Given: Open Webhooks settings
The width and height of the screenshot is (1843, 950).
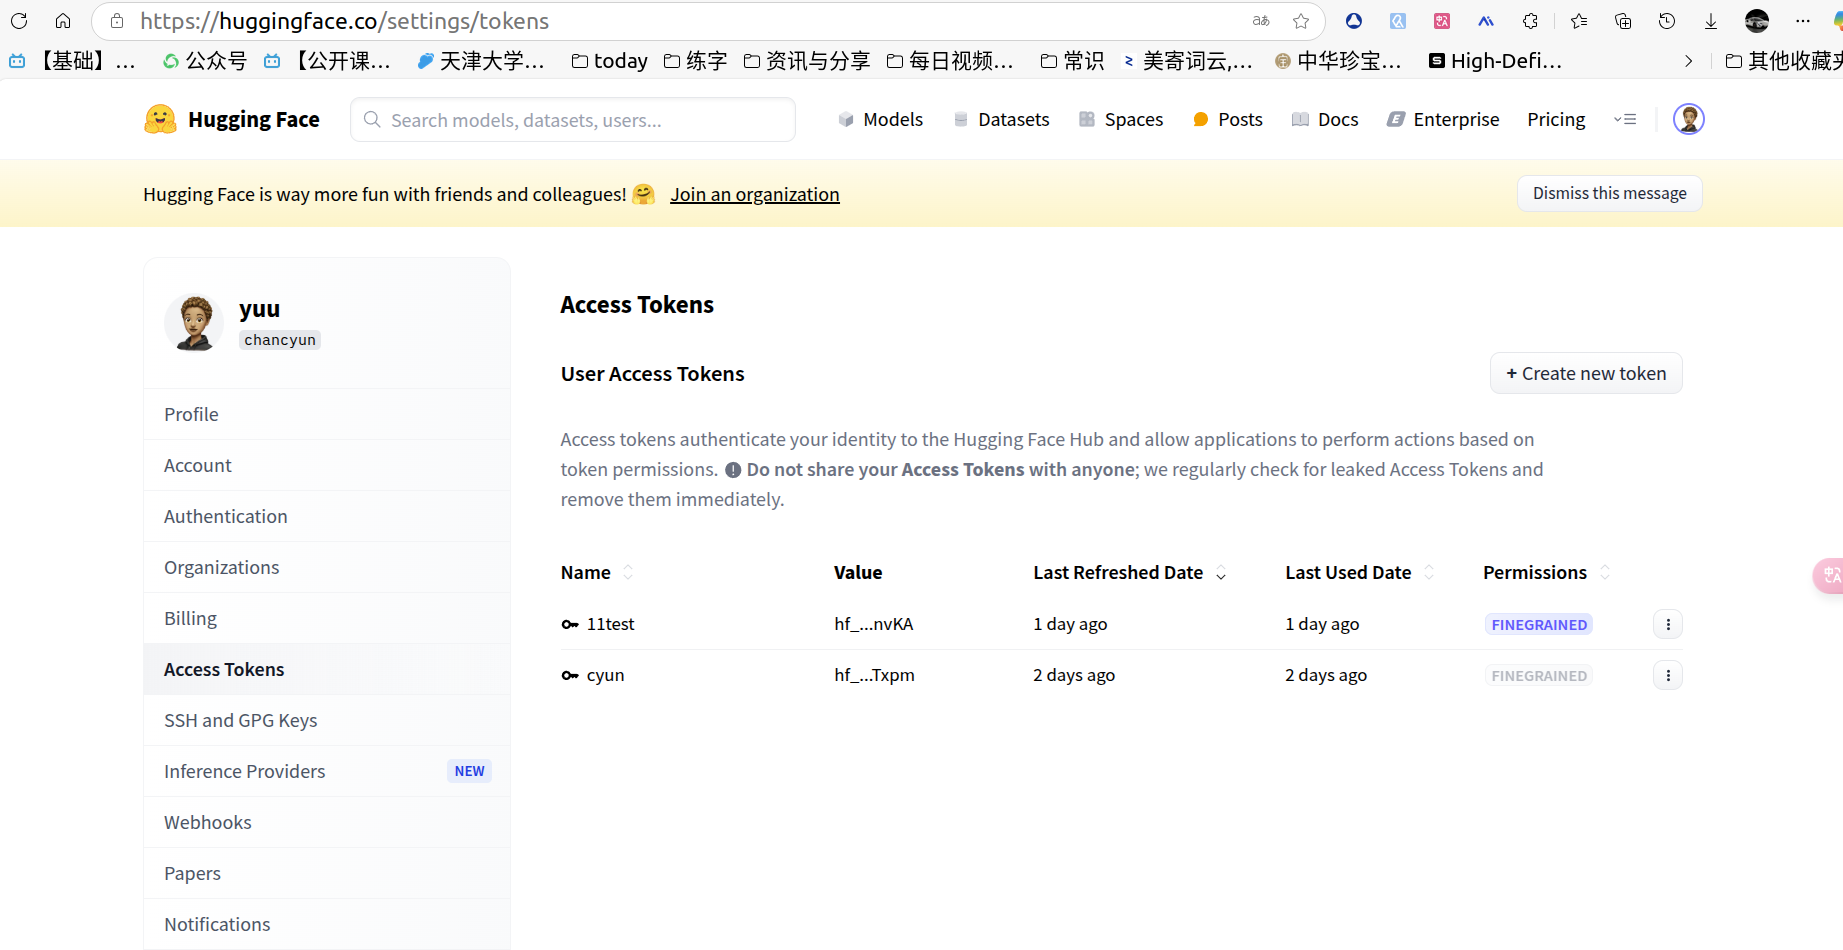Looking at the screenshot, I should point(327,822).
